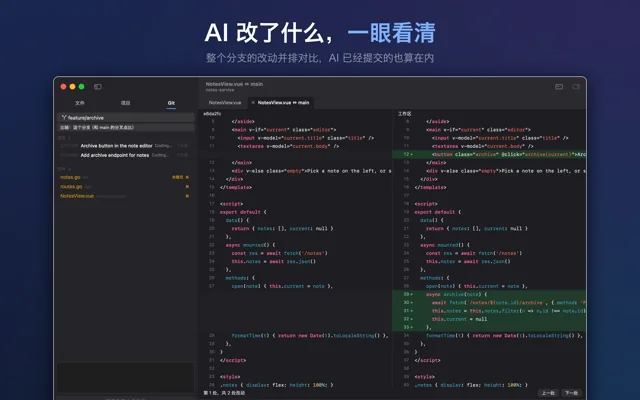Screen dimensions: 640x400
Task: Click the macOS green zoom window button
Action: click(x=81, y=87)
